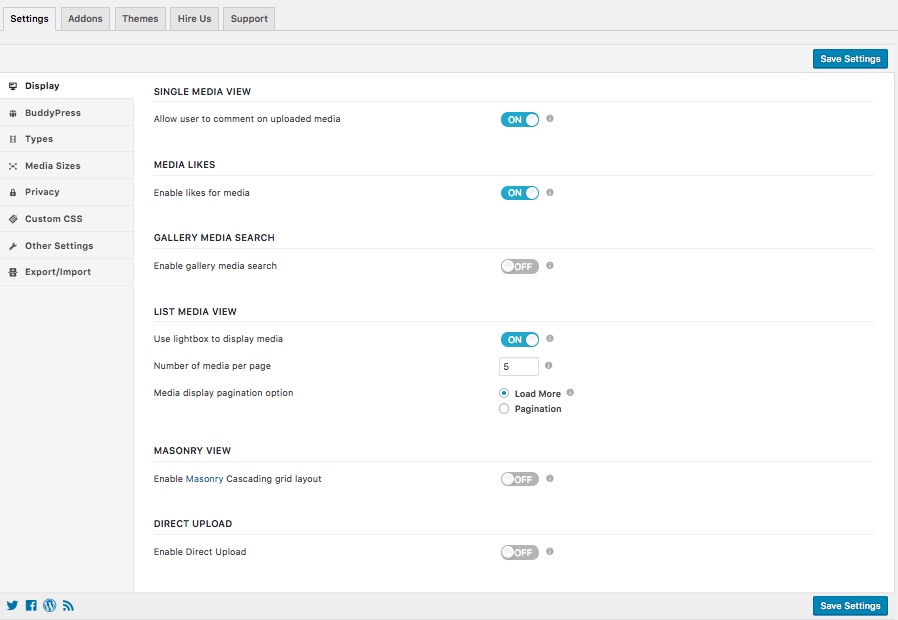Screen dimensions: 898x620
Task: Enable gallery media search toggle
Action: coord(519,266)
